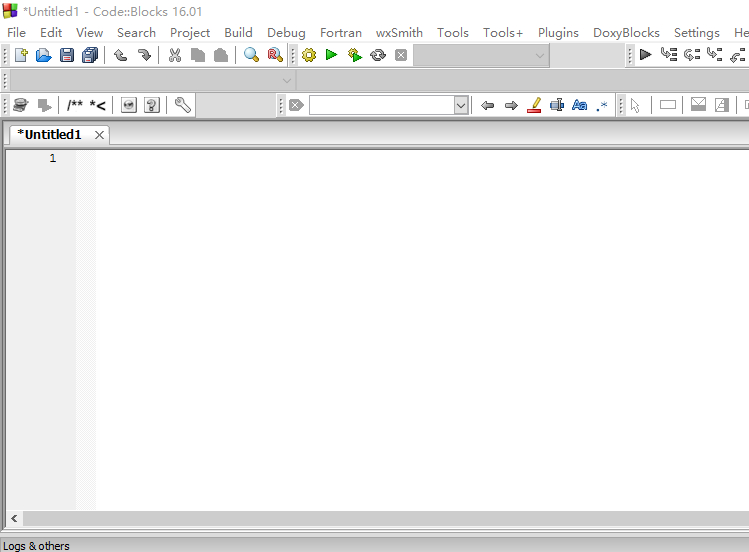Open the Plugins menu
The height and width of the screenshot is (552, 749).
558,32
